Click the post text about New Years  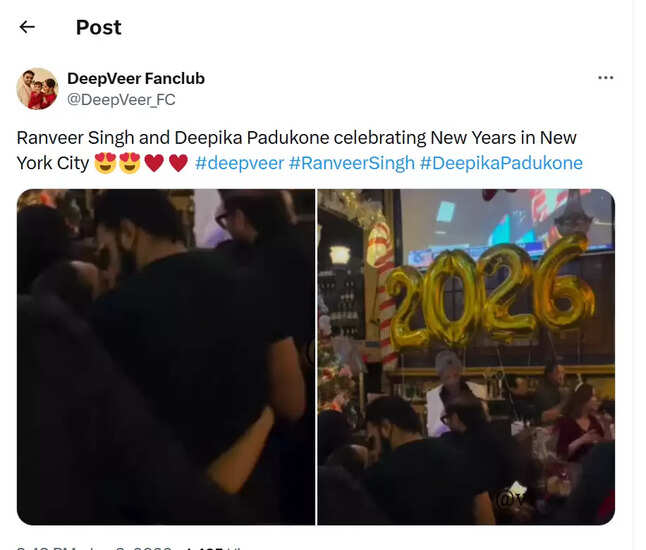pos(299,150)
